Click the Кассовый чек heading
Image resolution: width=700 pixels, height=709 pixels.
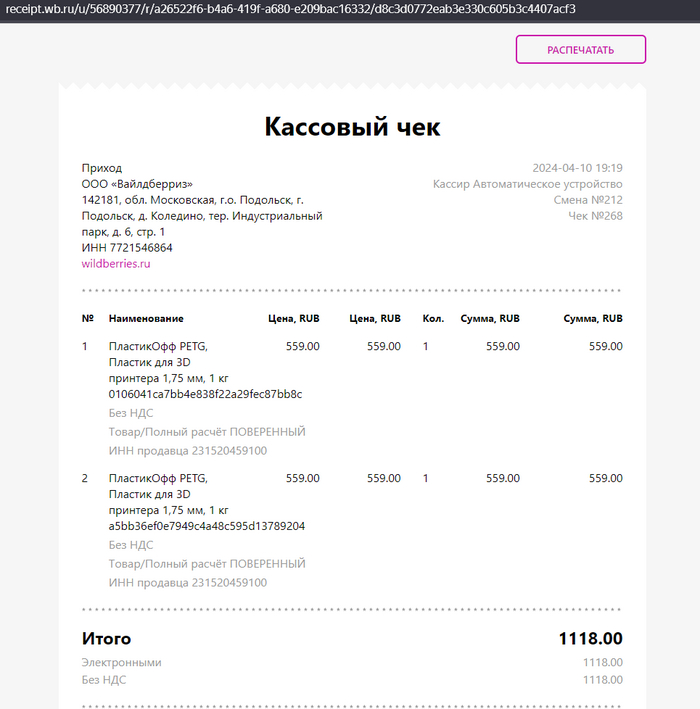tap(352, 126)
